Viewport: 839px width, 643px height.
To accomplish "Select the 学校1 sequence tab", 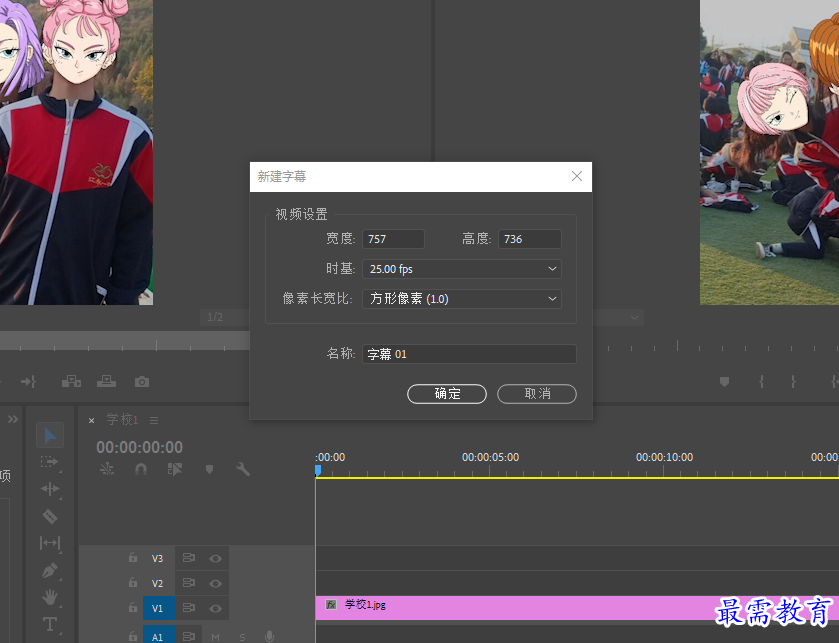I will click(122, 419).
